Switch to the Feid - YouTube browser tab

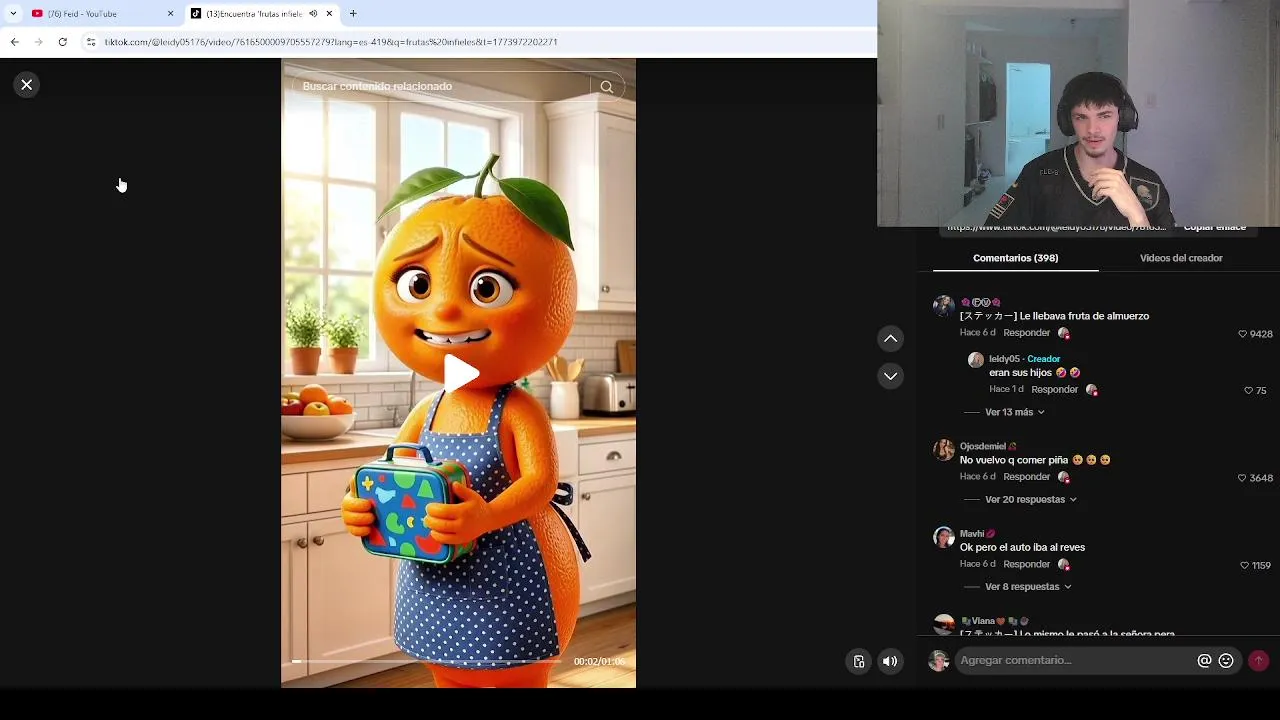click(x=96, y=14)
